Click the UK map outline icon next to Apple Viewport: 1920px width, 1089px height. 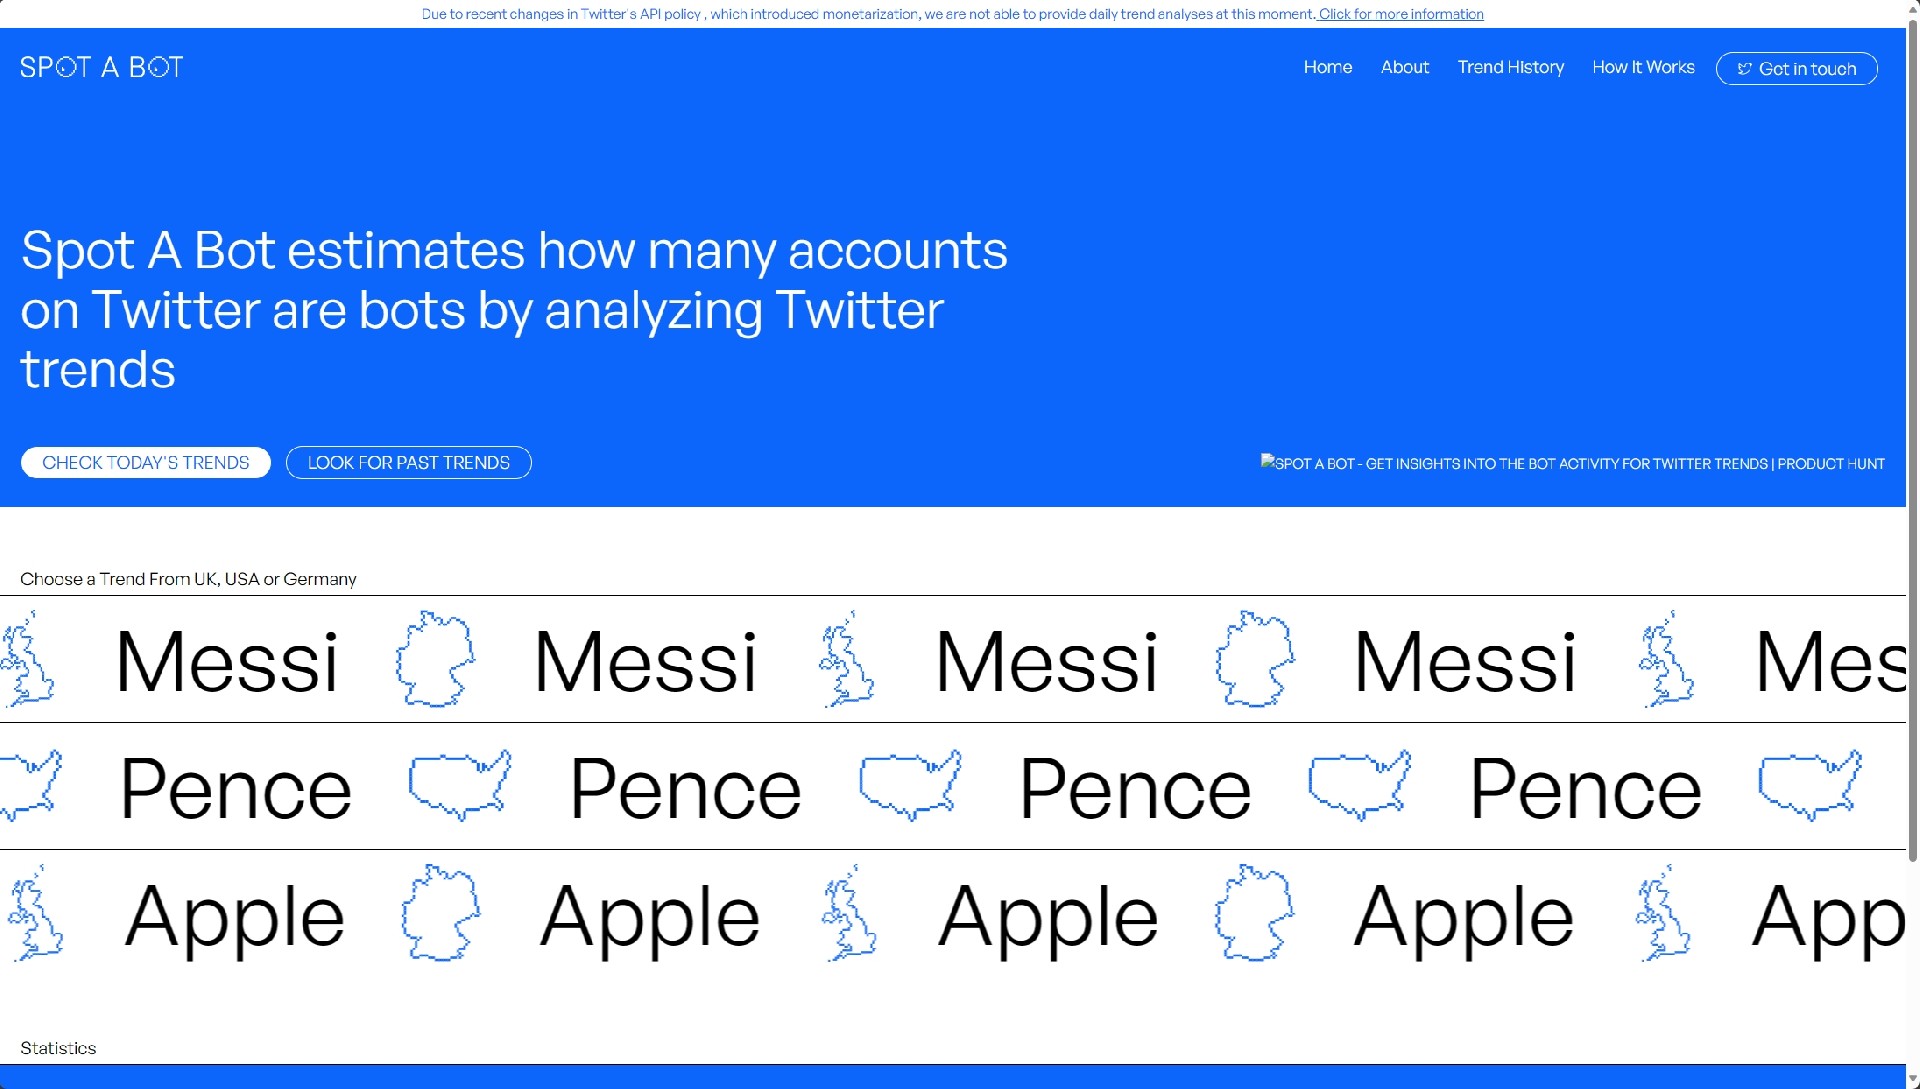[34, 915]
